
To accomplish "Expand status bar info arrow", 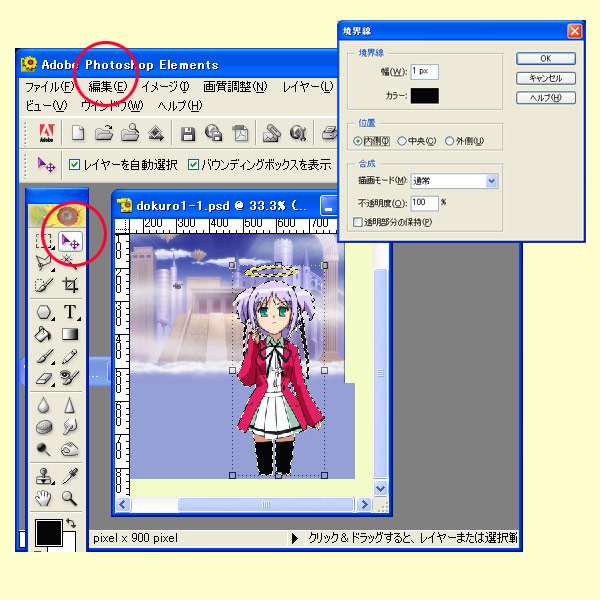I will [295, 538].
